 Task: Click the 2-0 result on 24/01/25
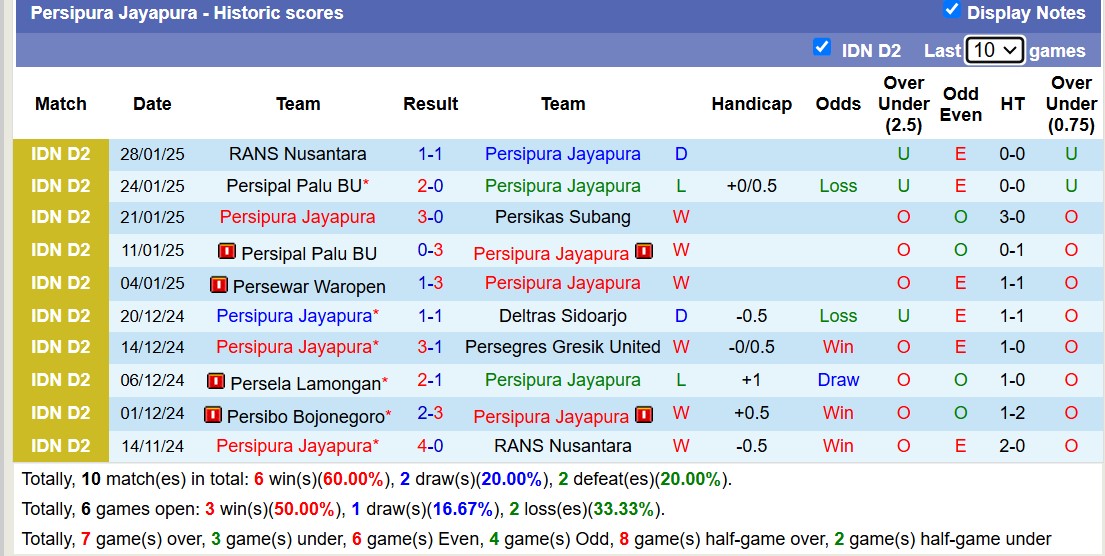430,186
